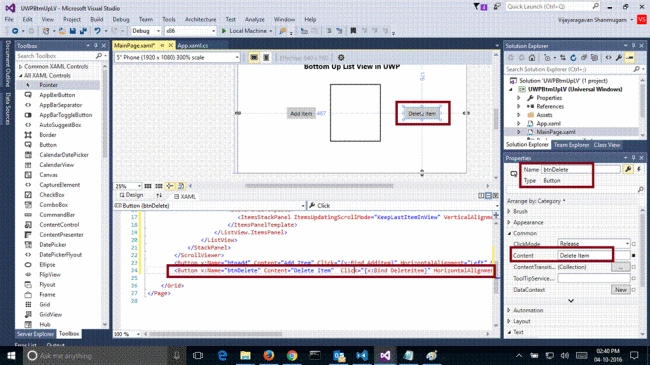Toggle snap grid in designer toolbar
The image size is (650, 365).
click(x=159, y=186)
